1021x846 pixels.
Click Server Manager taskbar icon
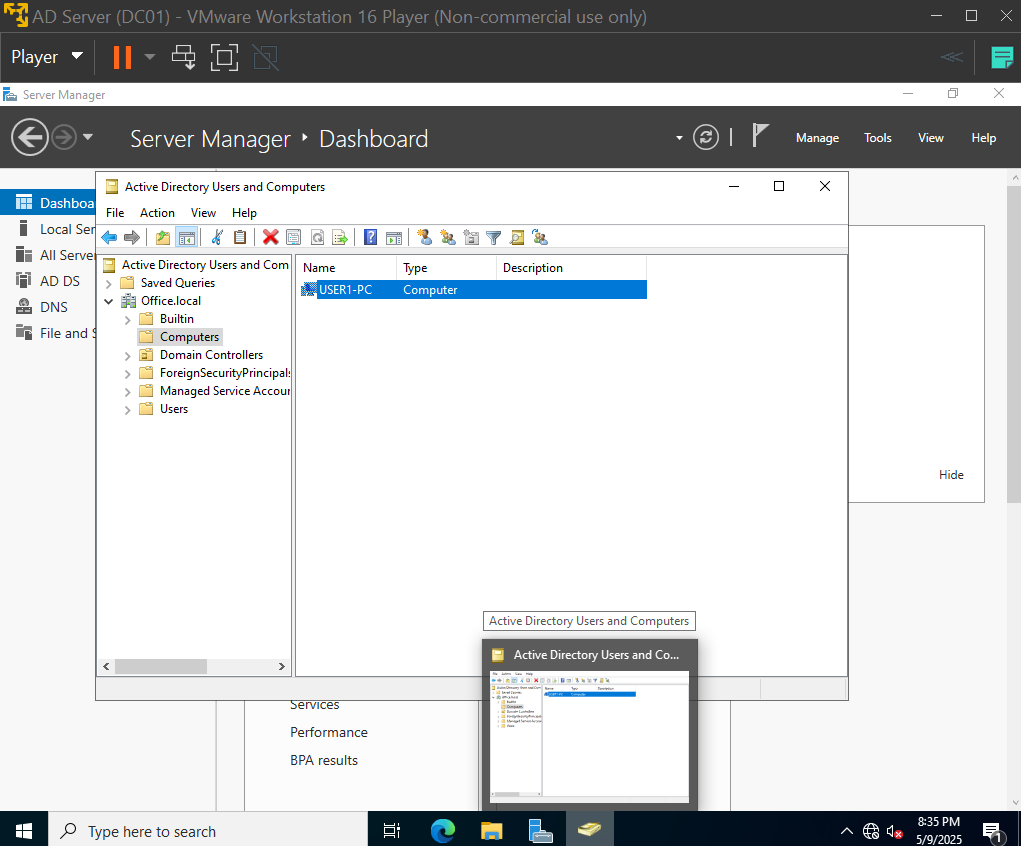pyautogui.click(x=540, y=831)
